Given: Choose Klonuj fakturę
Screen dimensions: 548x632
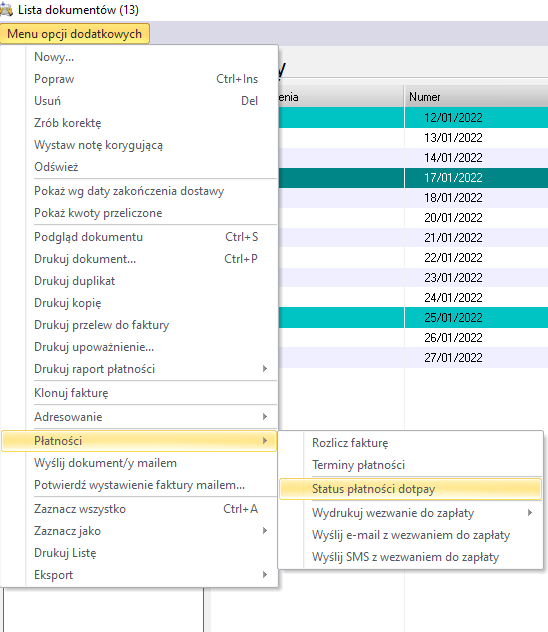Looking at the screenshot, I should pos(139,393).
